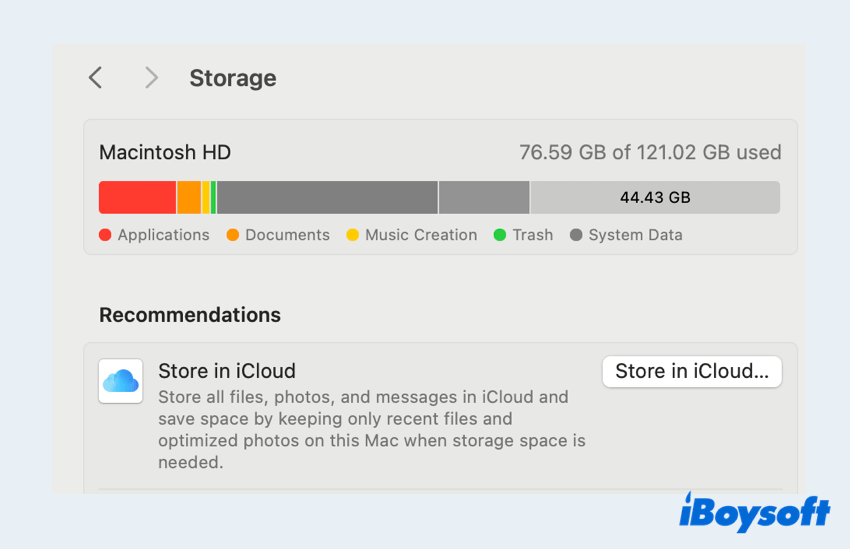Click the red Applications legend dot
850x549 pixels.
[x=105, y=235]
